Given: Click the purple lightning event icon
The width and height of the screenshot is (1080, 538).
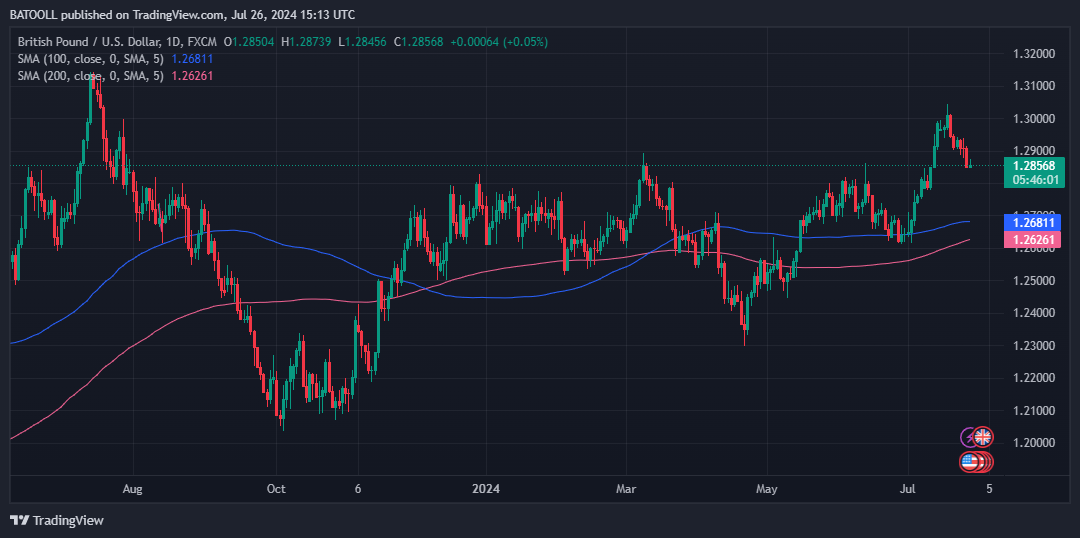Looking at the screenshot, I should 968,436.
